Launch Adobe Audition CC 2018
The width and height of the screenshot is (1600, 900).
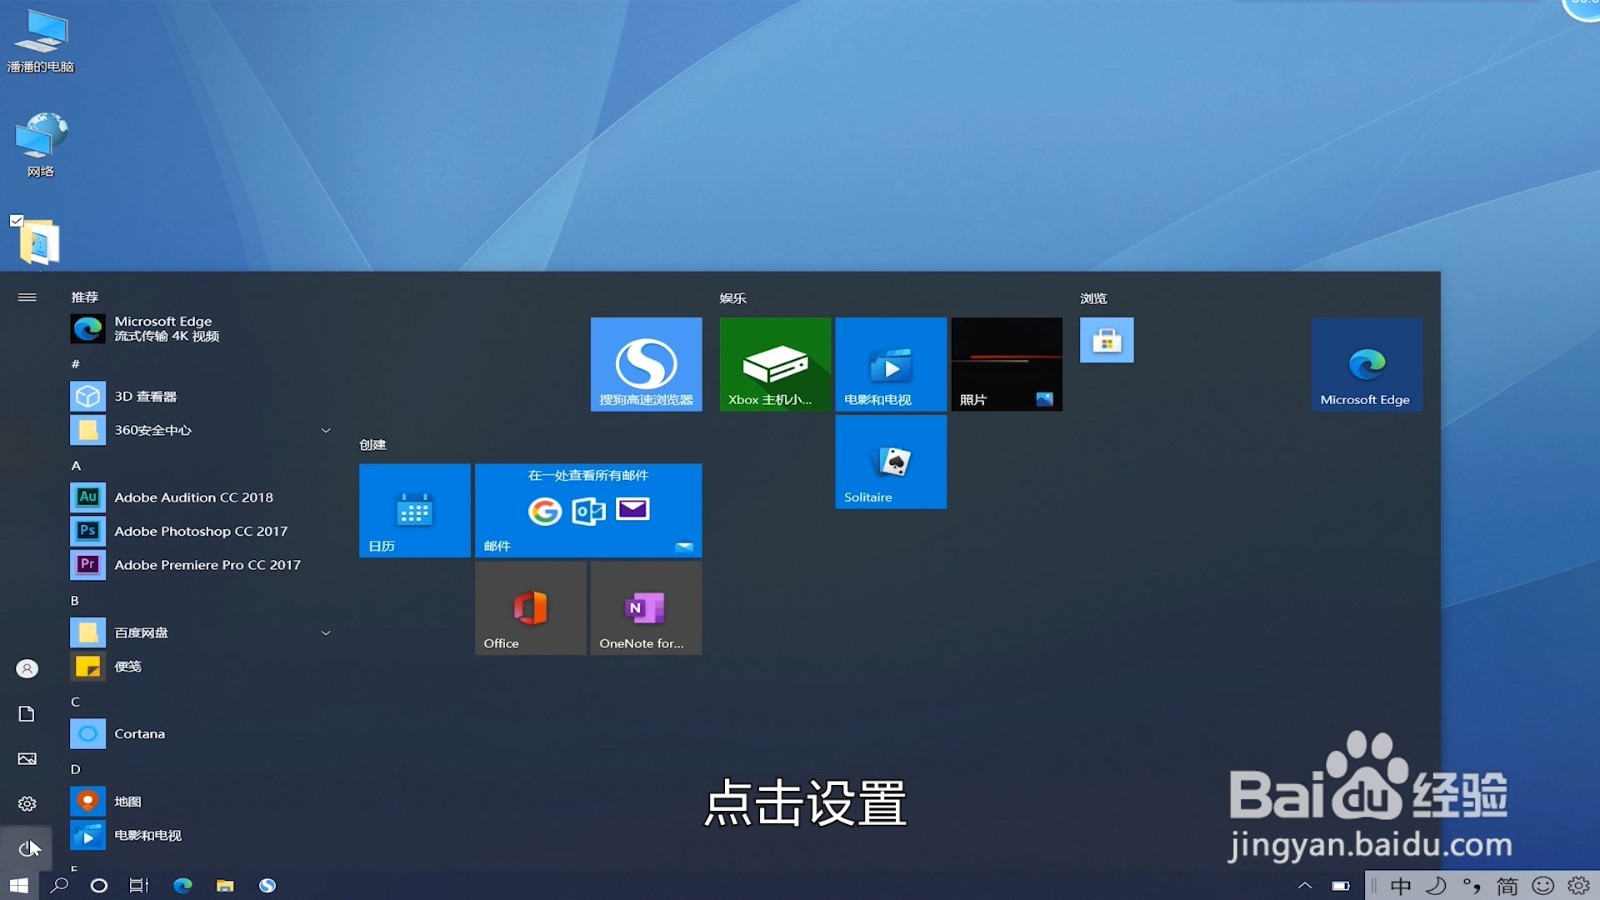coord(200,497)
